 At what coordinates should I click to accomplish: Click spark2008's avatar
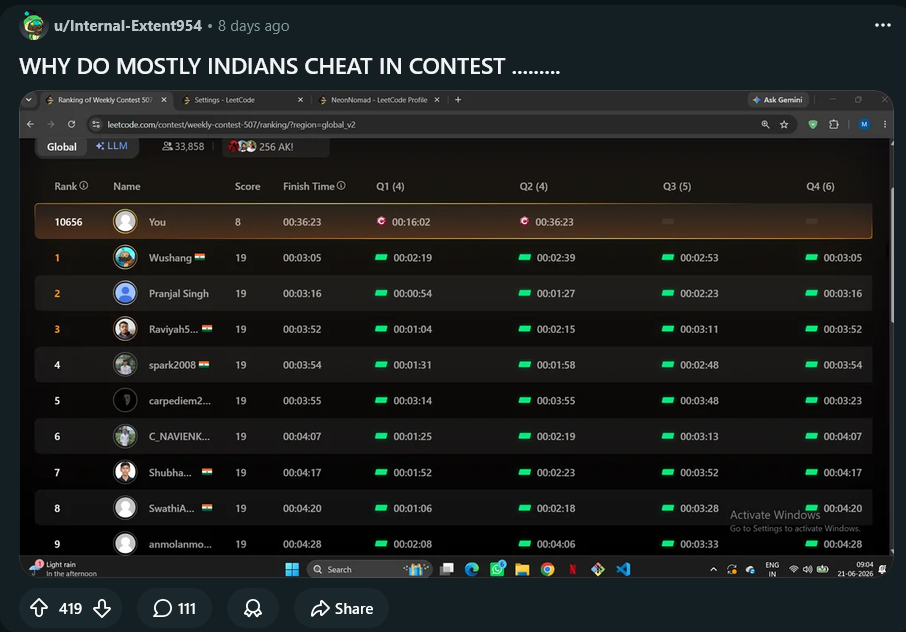click(125, 365)
